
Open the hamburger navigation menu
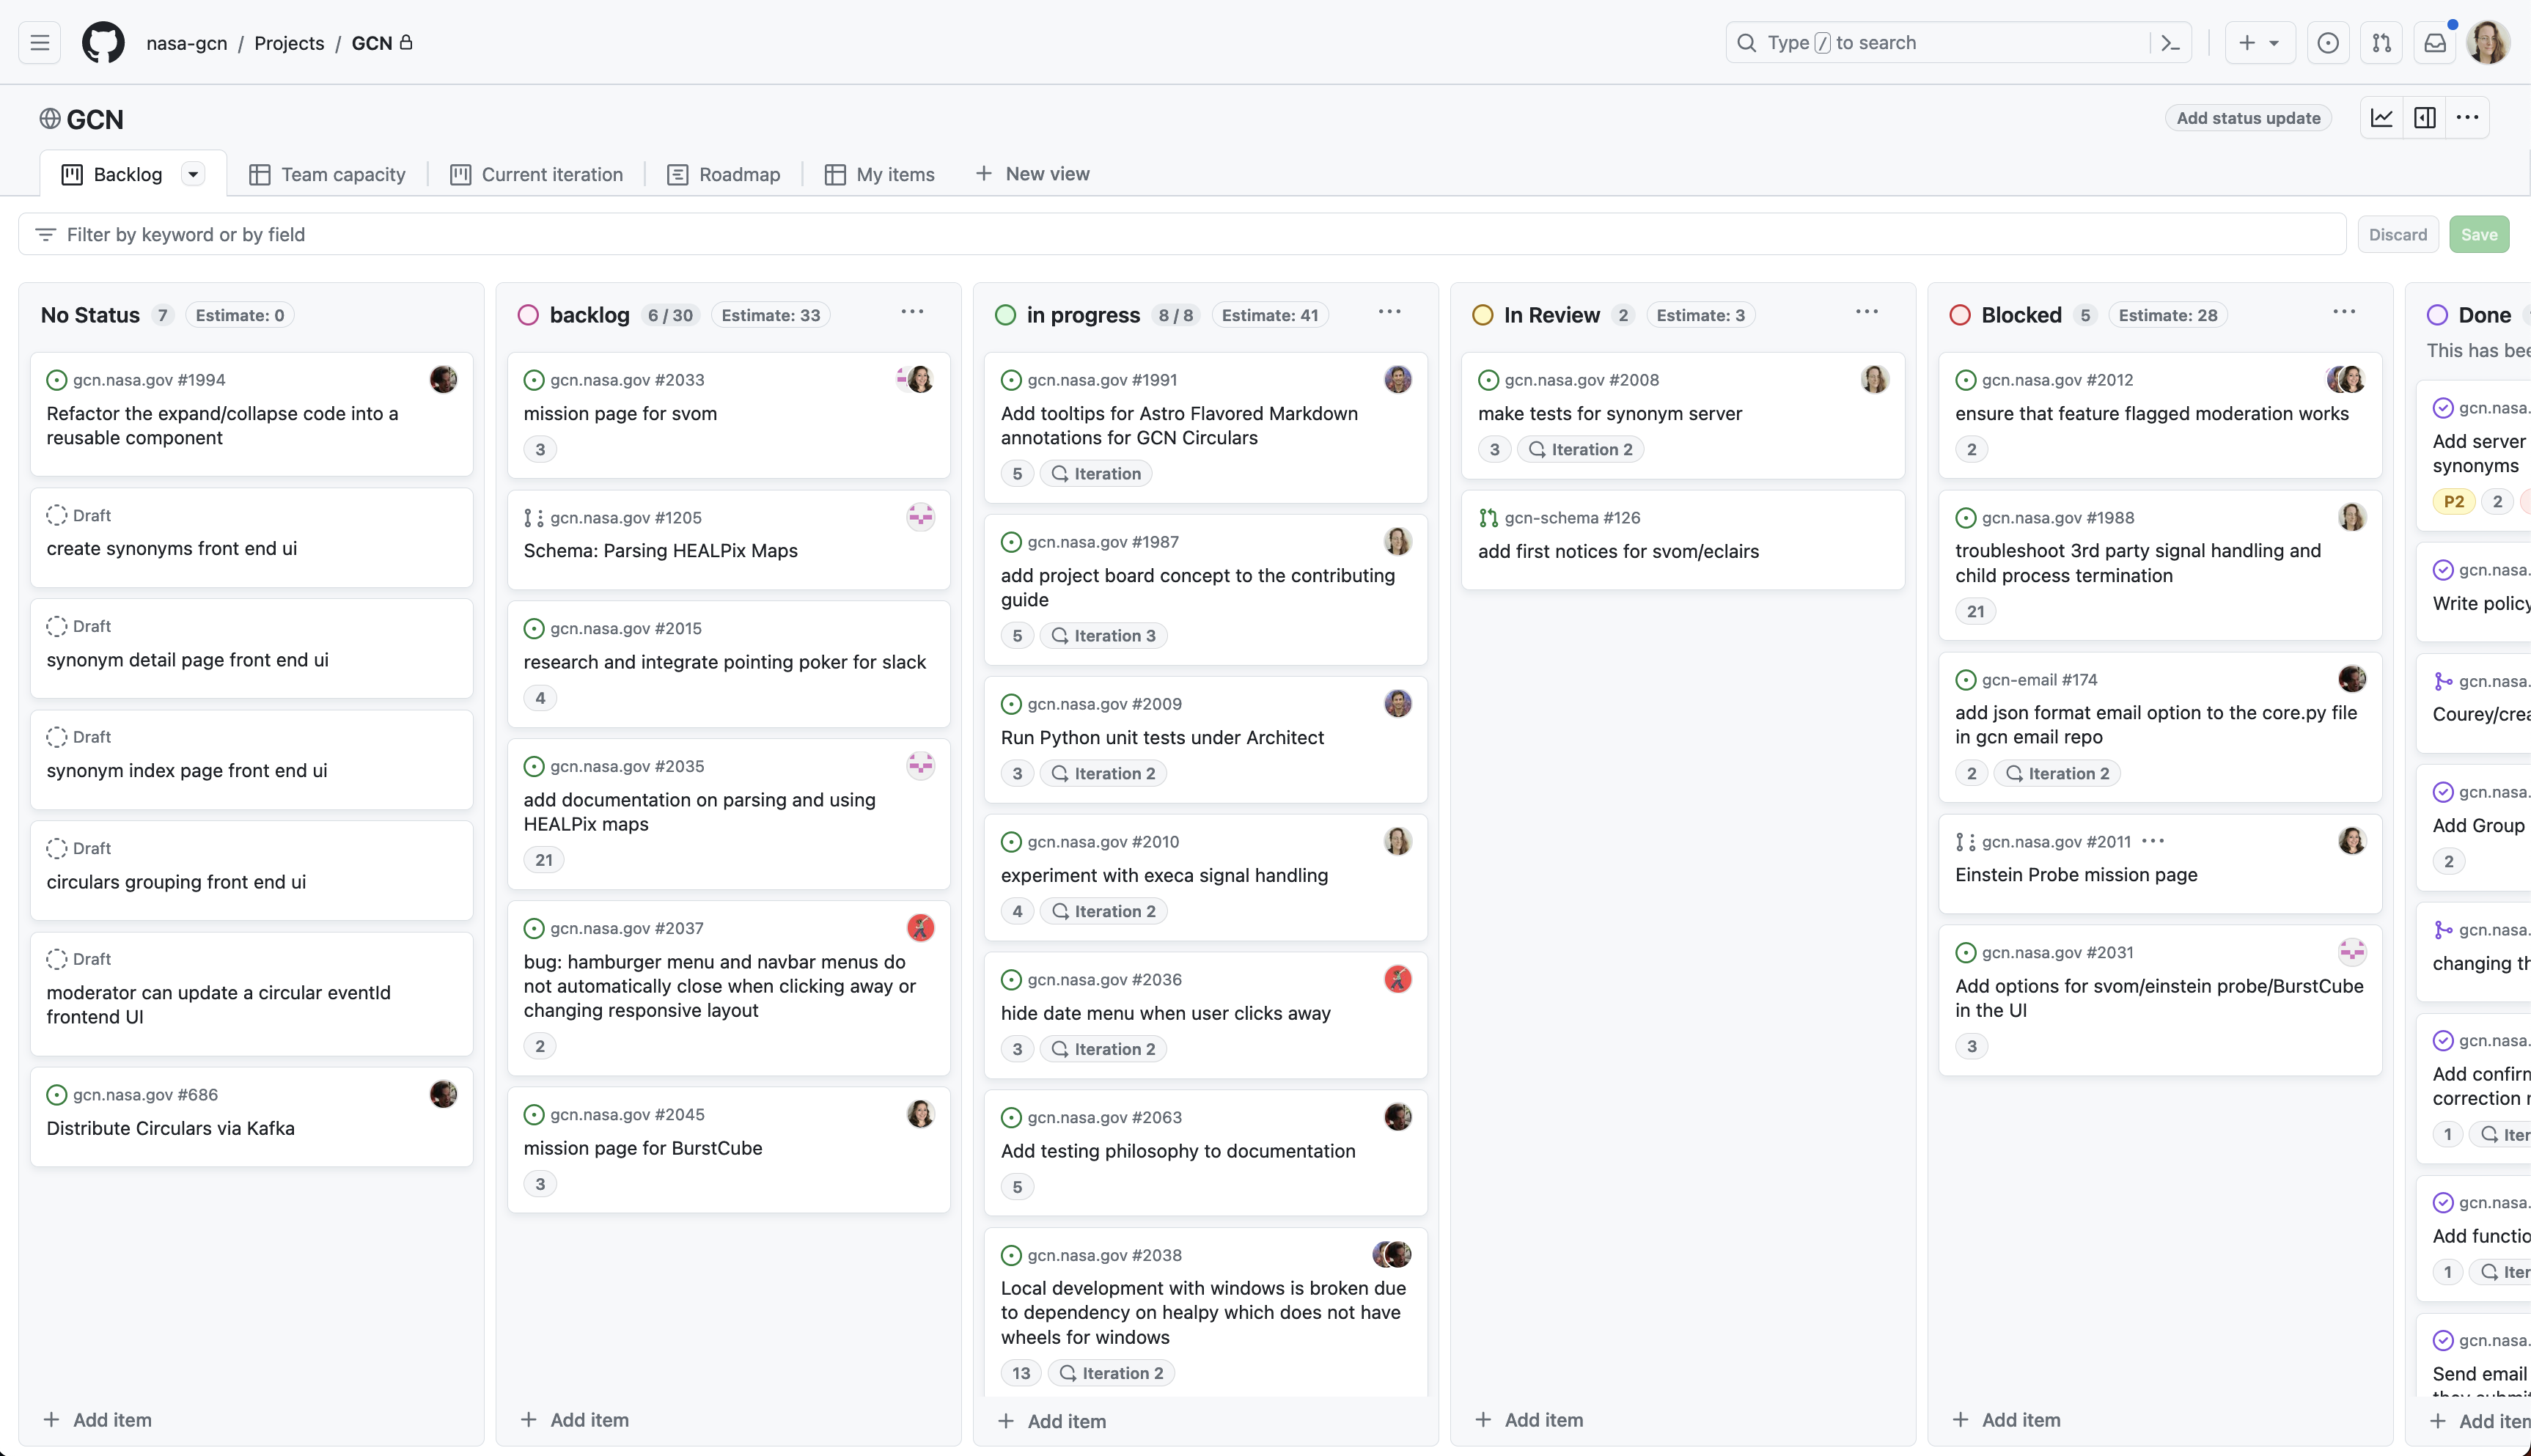(40, 43)
